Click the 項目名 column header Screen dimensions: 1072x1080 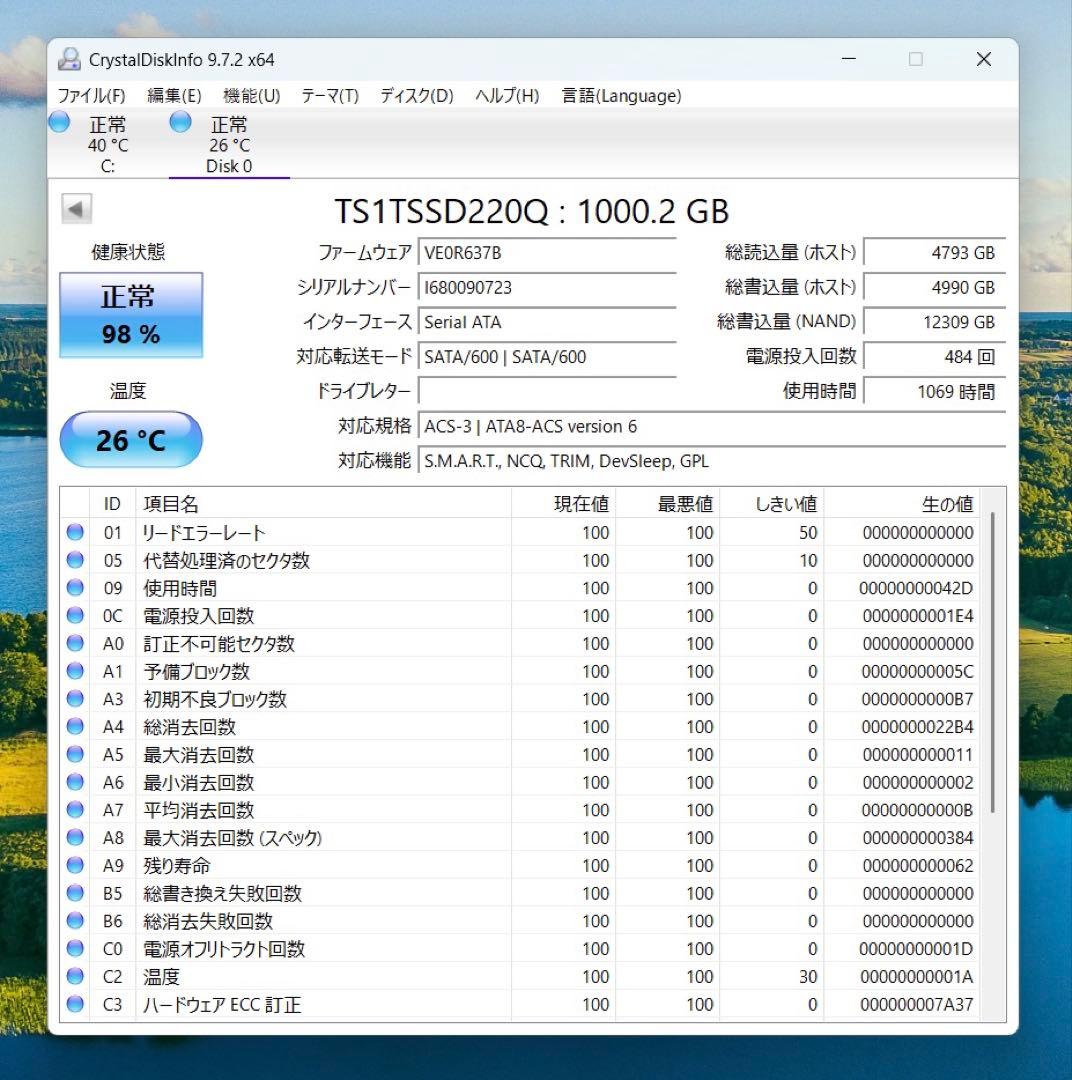pos(323,503)
